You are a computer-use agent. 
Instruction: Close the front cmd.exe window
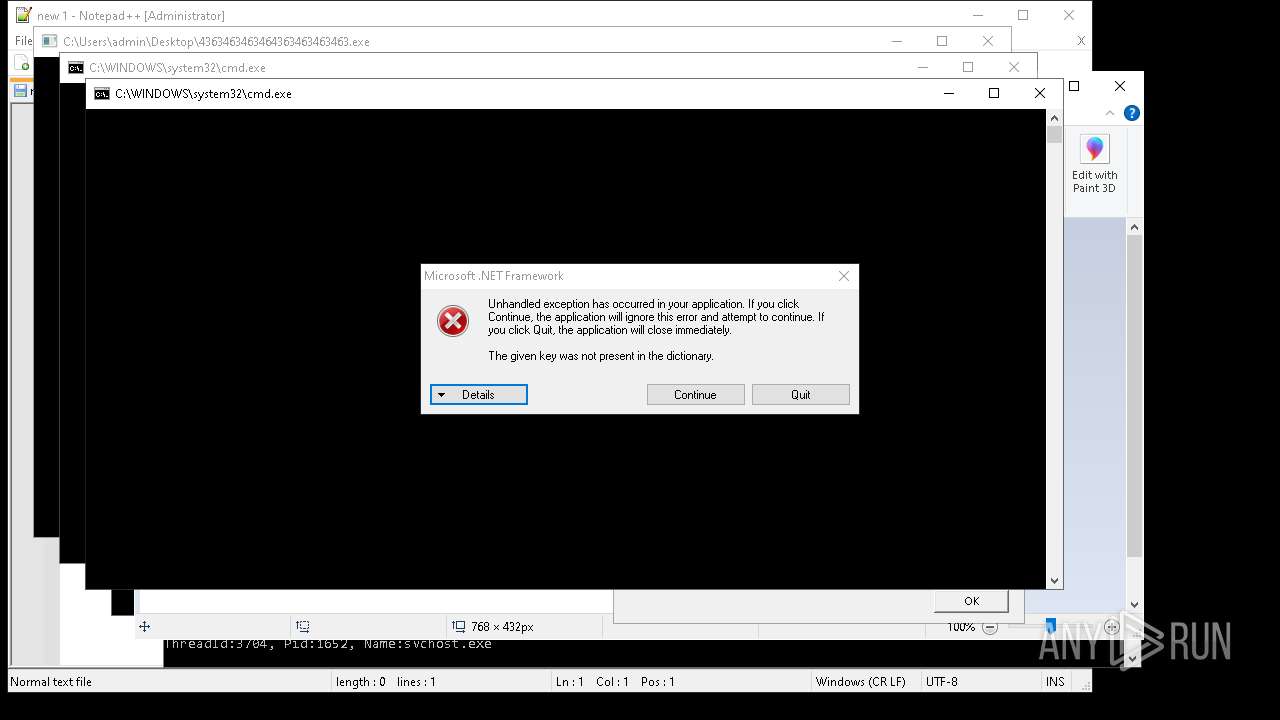[1040, 93]
